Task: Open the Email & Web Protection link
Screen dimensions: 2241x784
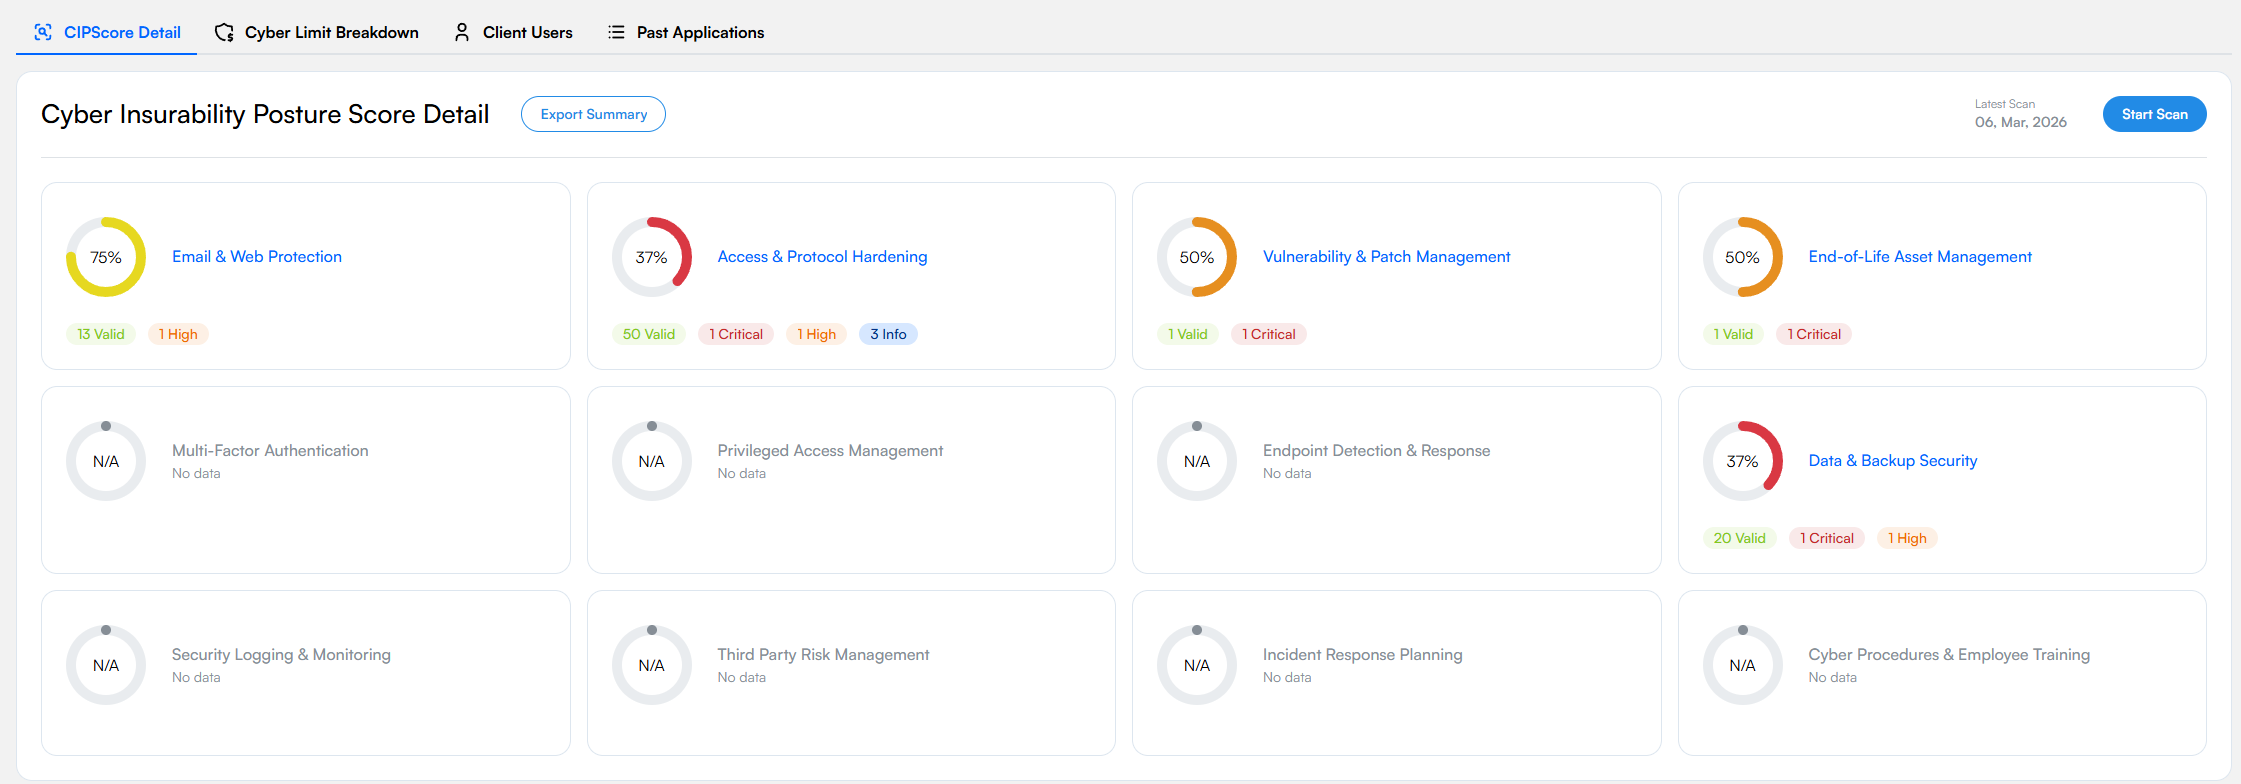Action: click(257, 257)
